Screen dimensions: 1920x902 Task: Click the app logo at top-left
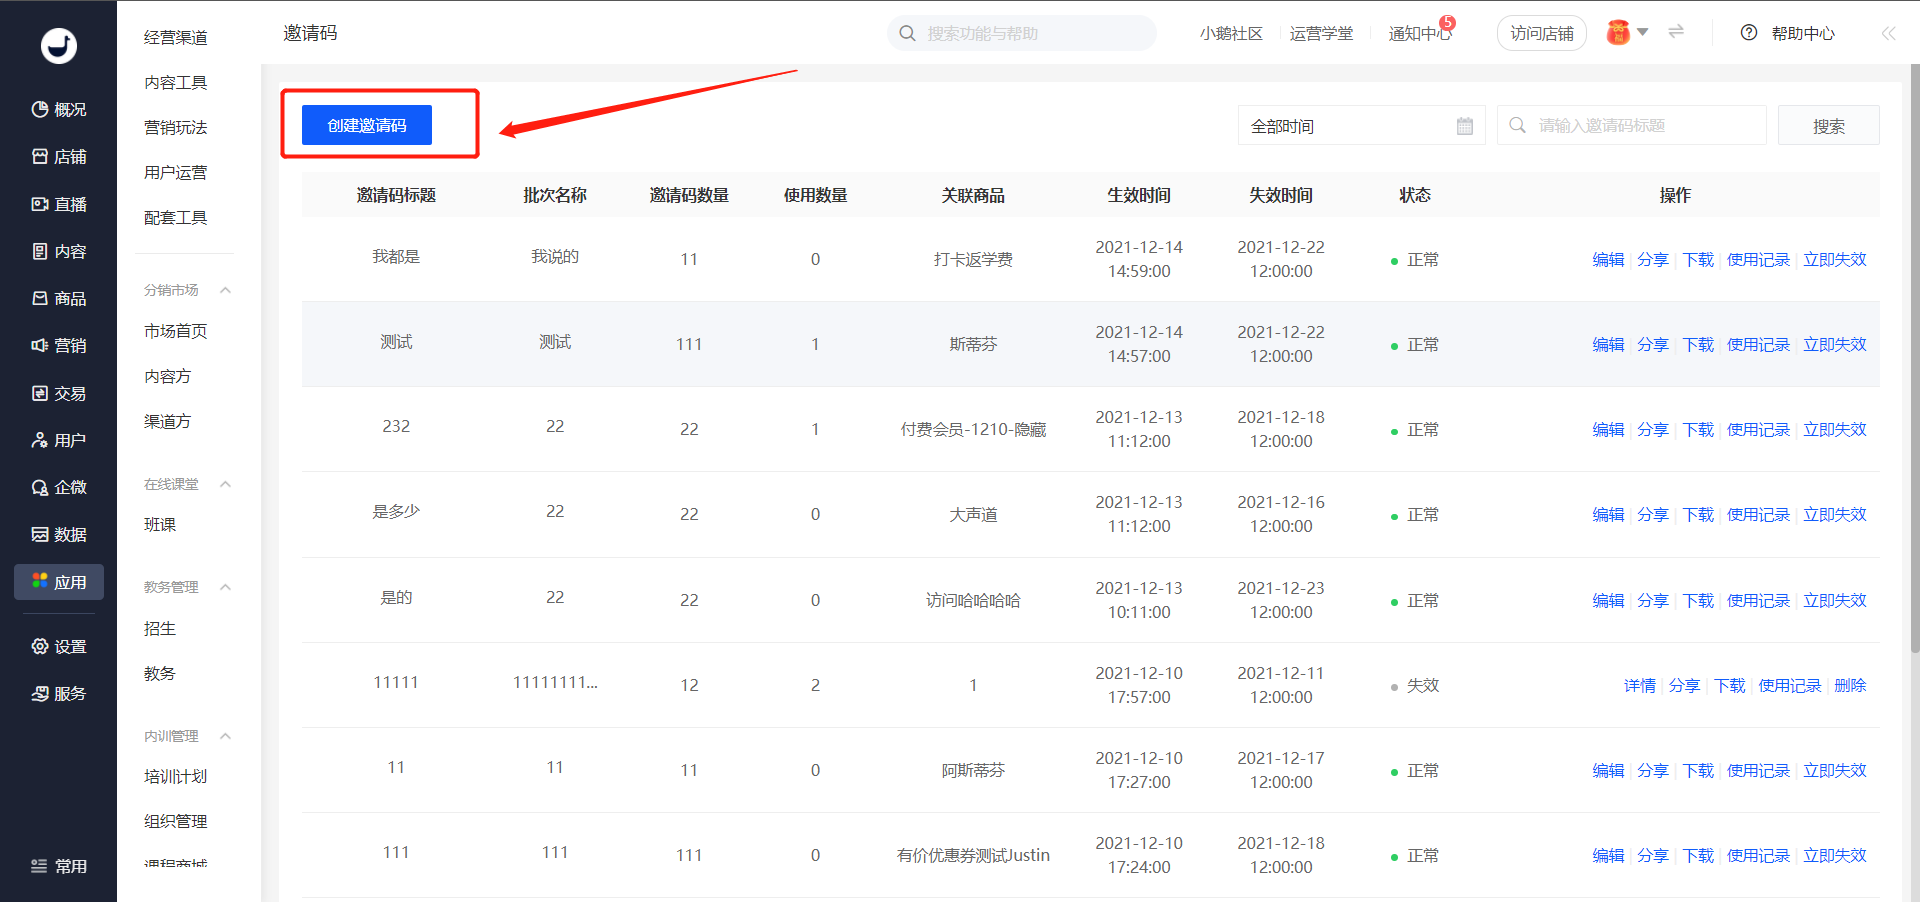pyautogui.click(x=58, y=45)
